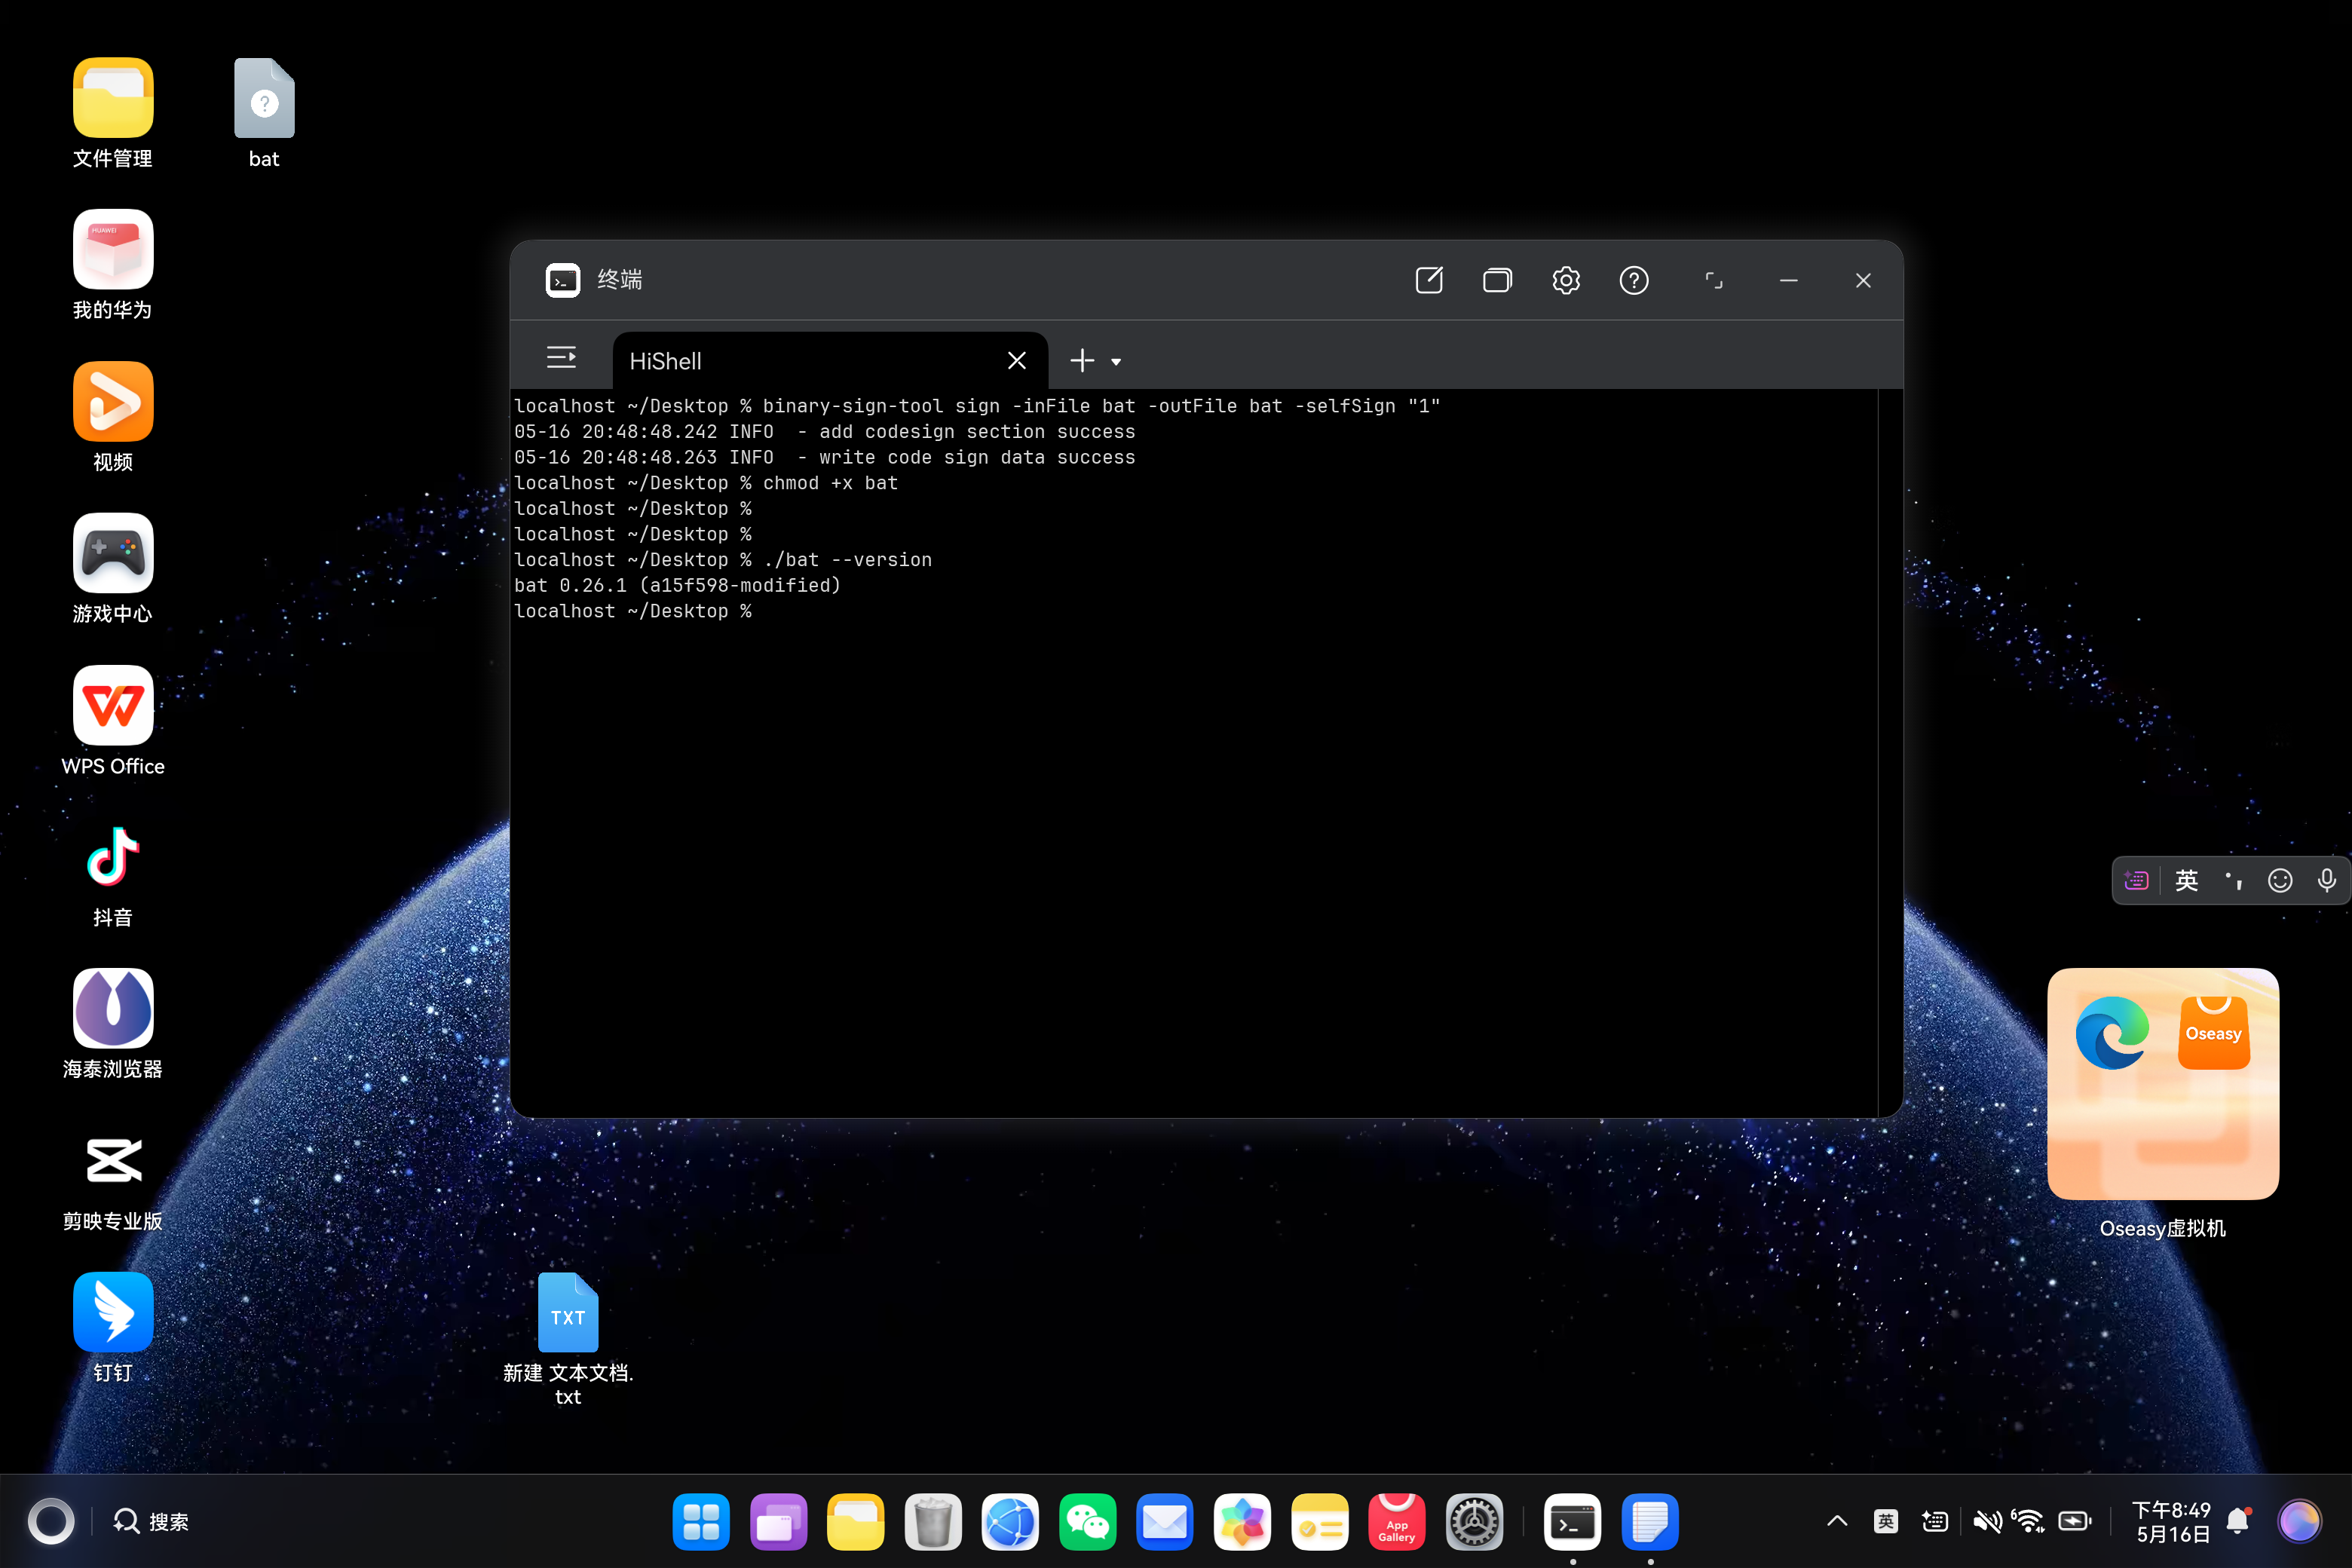Click 'bat 0.26.1 (a15f598-modified)' output line
This screenshot has height=1568, width=2352.
pos(677,586)
